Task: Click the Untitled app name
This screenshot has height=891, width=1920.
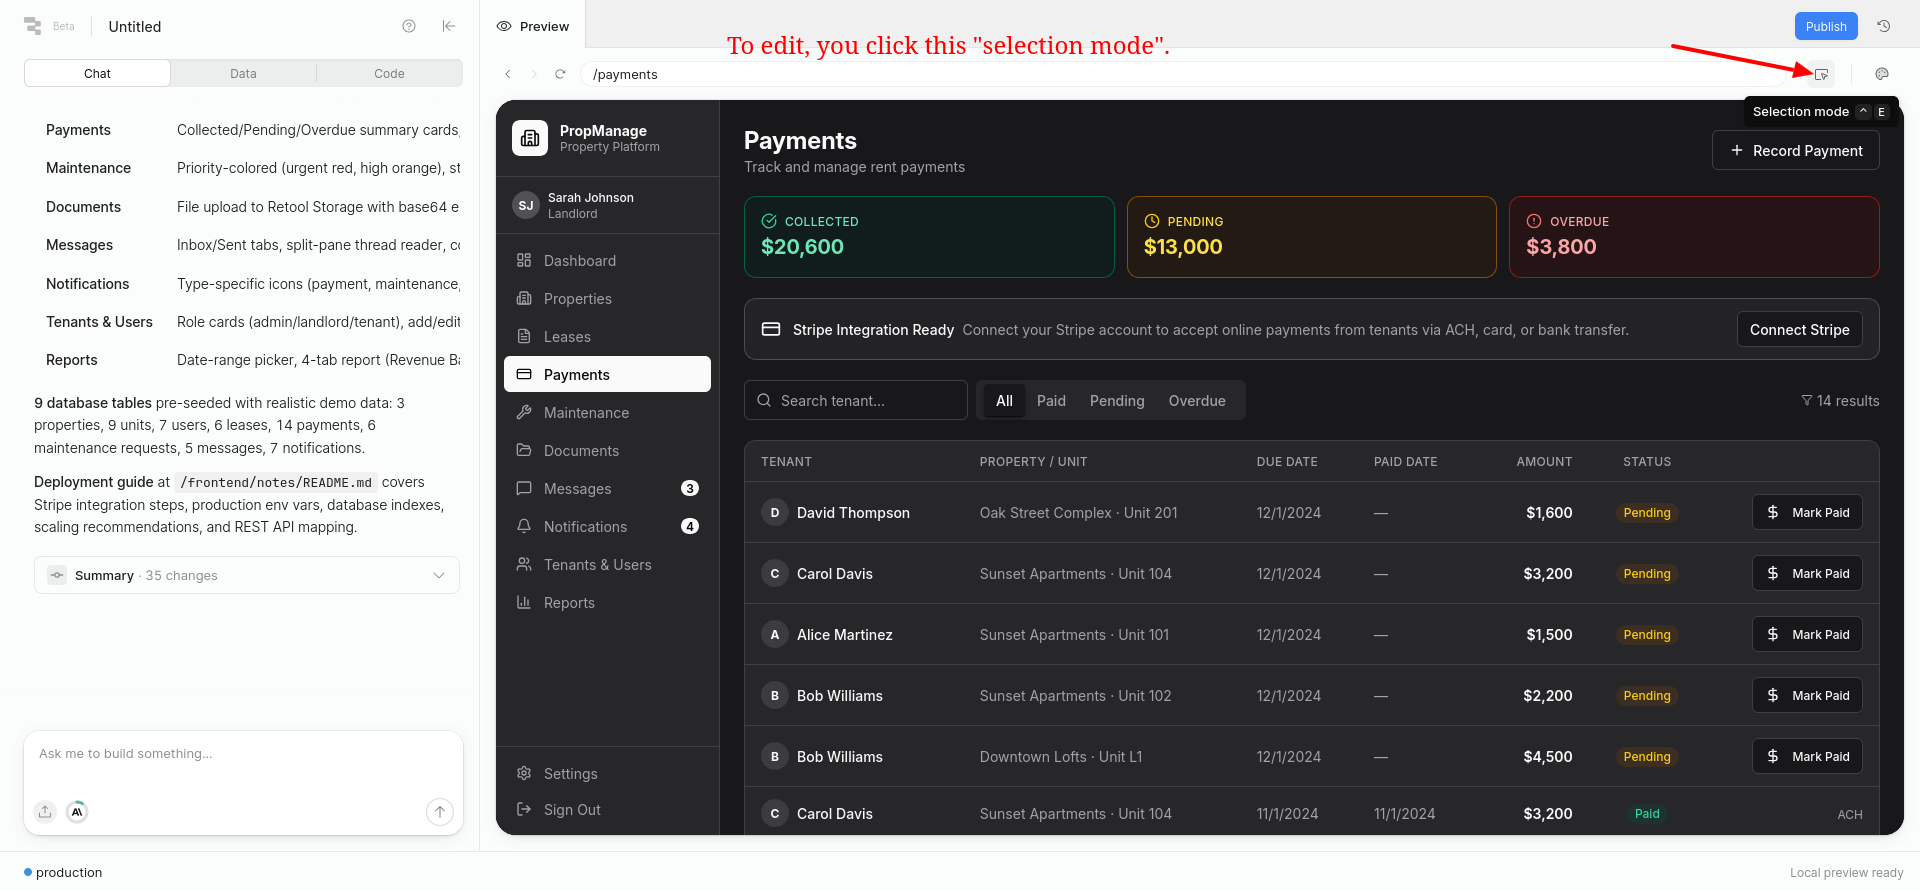Action: 134,26
